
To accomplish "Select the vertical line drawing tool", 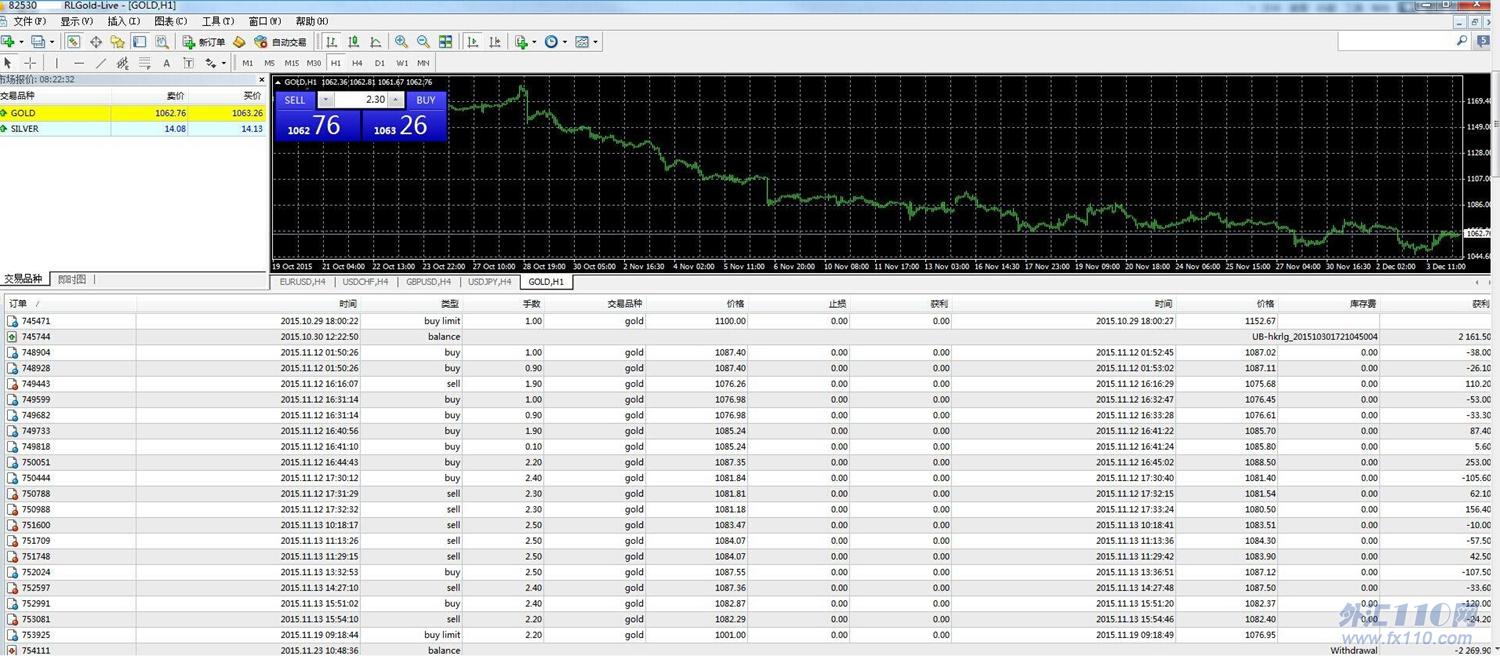I will tap(56, 63).
